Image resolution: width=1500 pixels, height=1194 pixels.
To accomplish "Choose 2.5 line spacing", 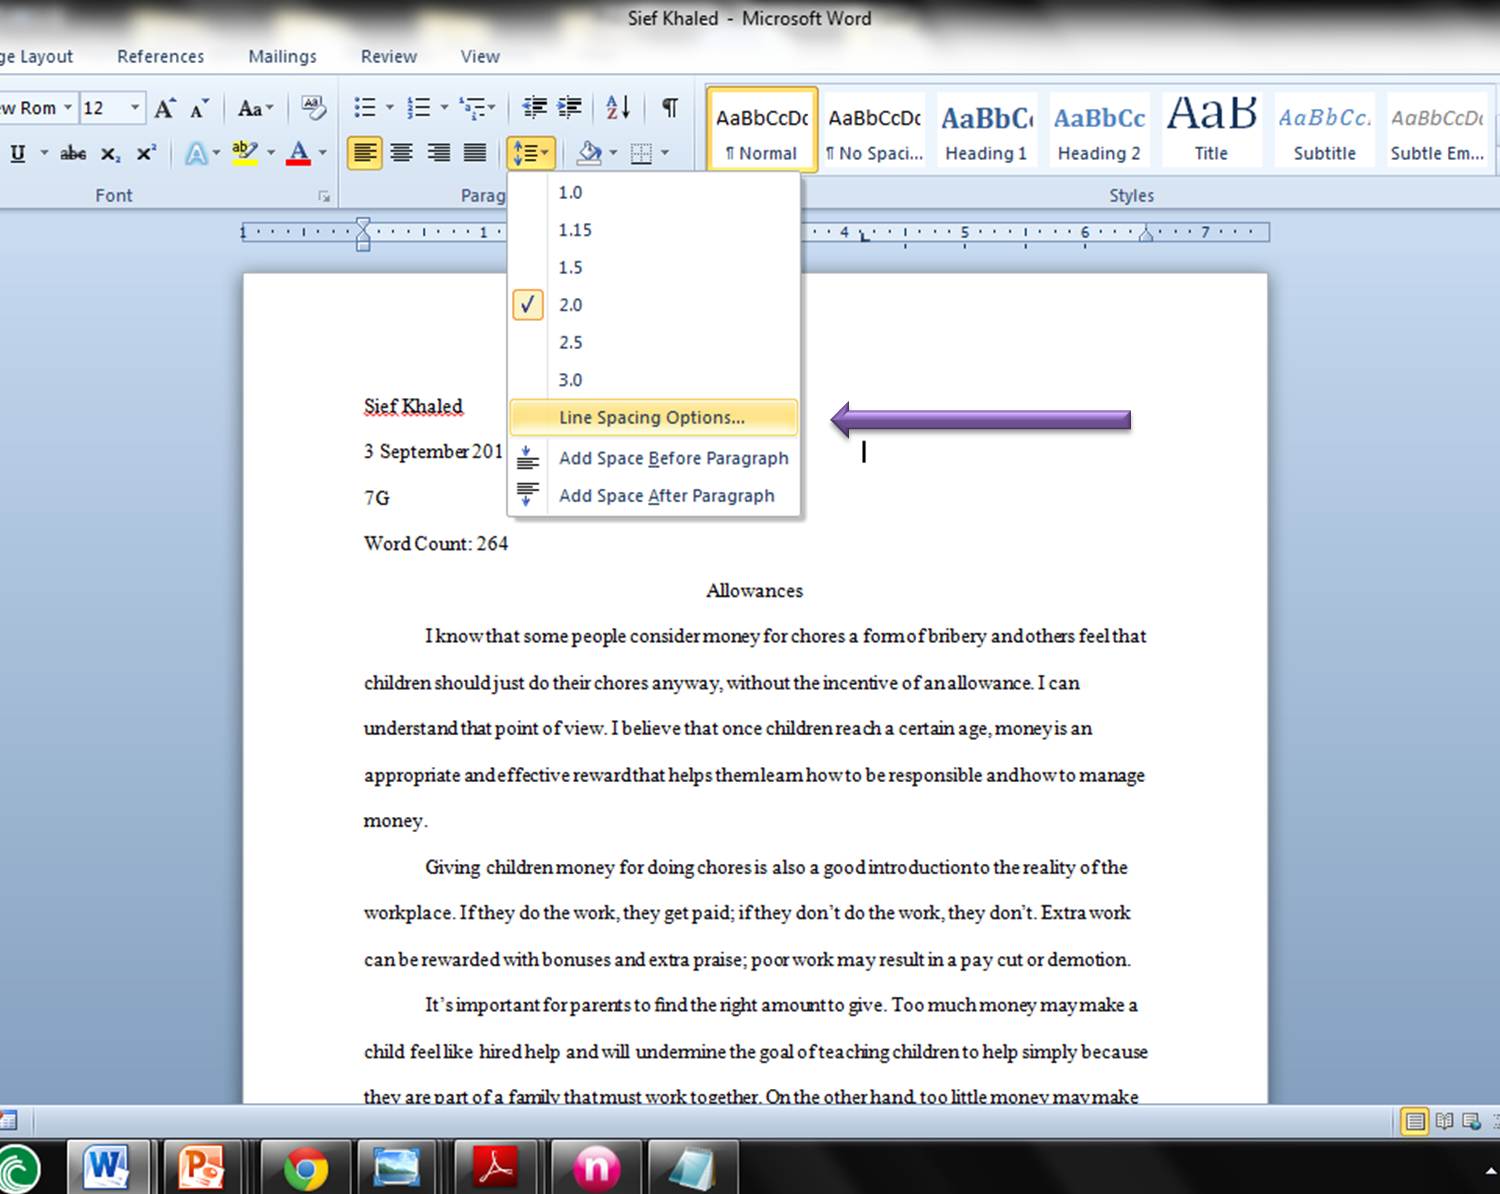I will [x=654, y=342].
